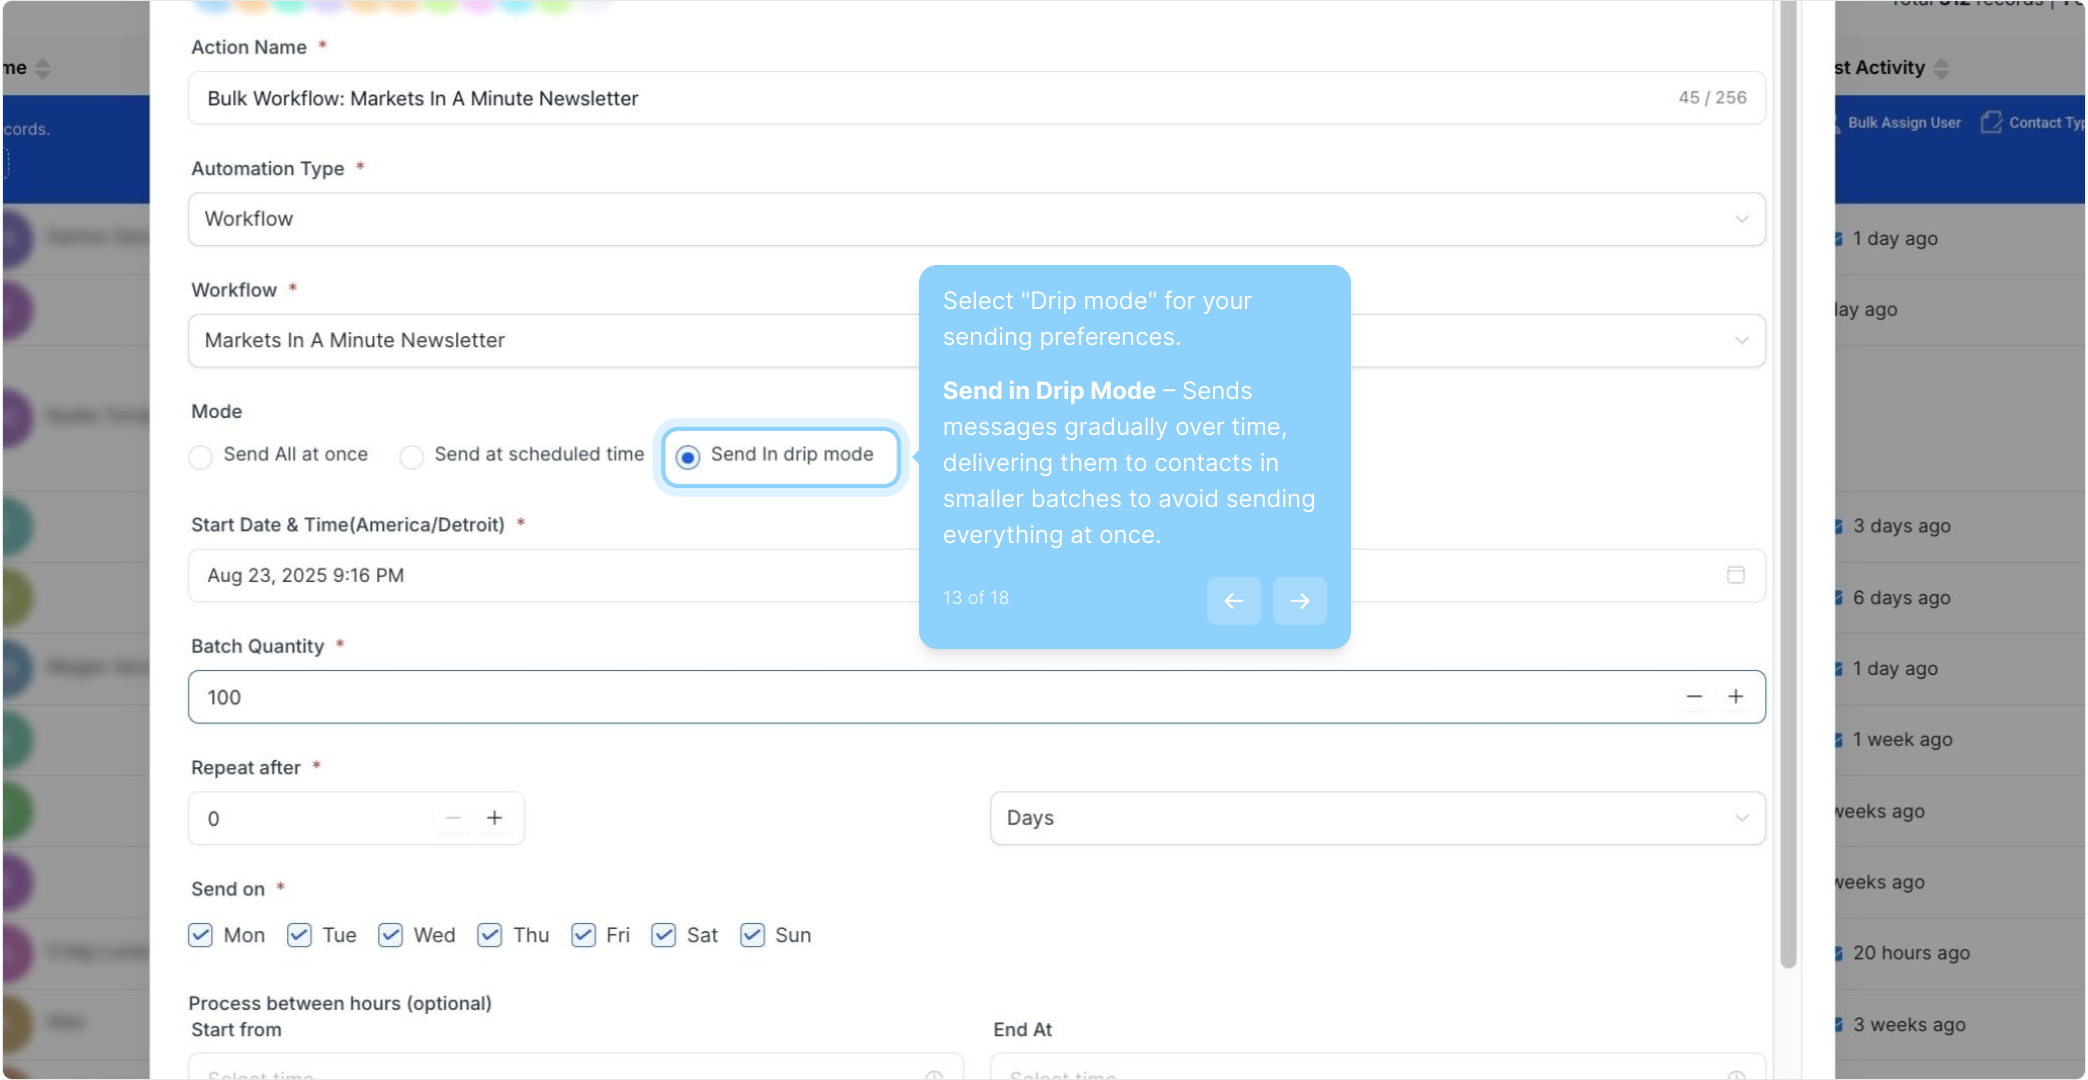Expand the Days unit dropdown
The width and height of the screenshot is (2088, 1080).
point(1741,818)
